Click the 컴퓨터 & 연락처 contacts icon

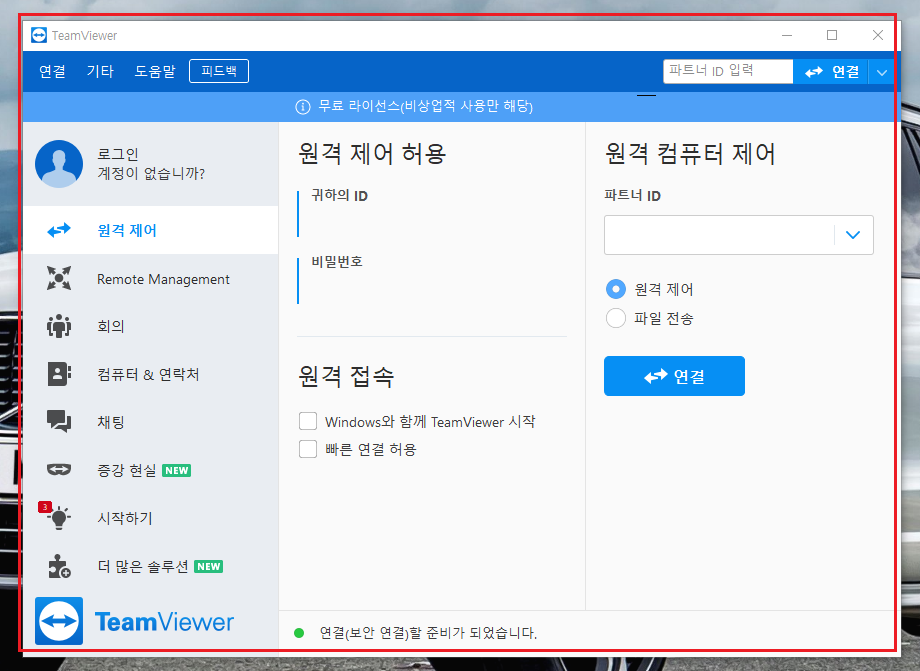(x=59, y=374)
